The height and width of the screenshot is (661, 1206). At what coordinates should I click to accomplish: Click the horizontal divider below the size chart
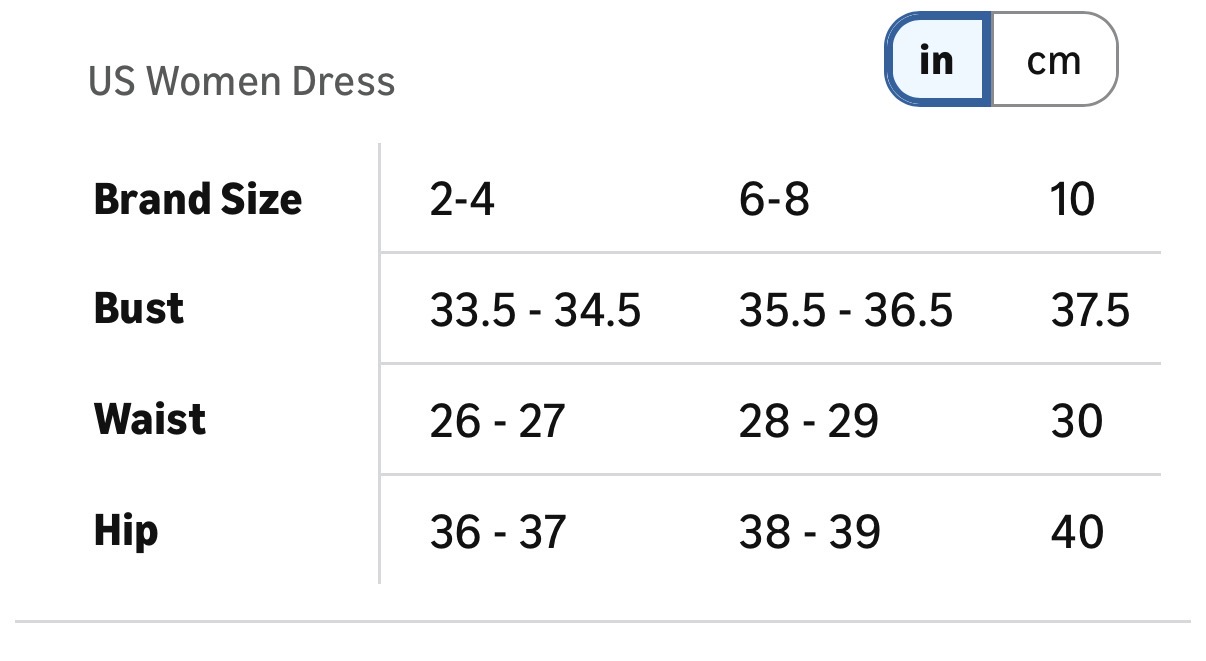click(x=603, y=622)
